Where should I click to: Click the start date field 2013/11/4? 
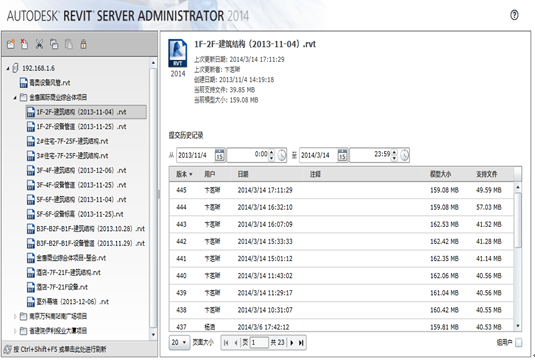point(196,155)
